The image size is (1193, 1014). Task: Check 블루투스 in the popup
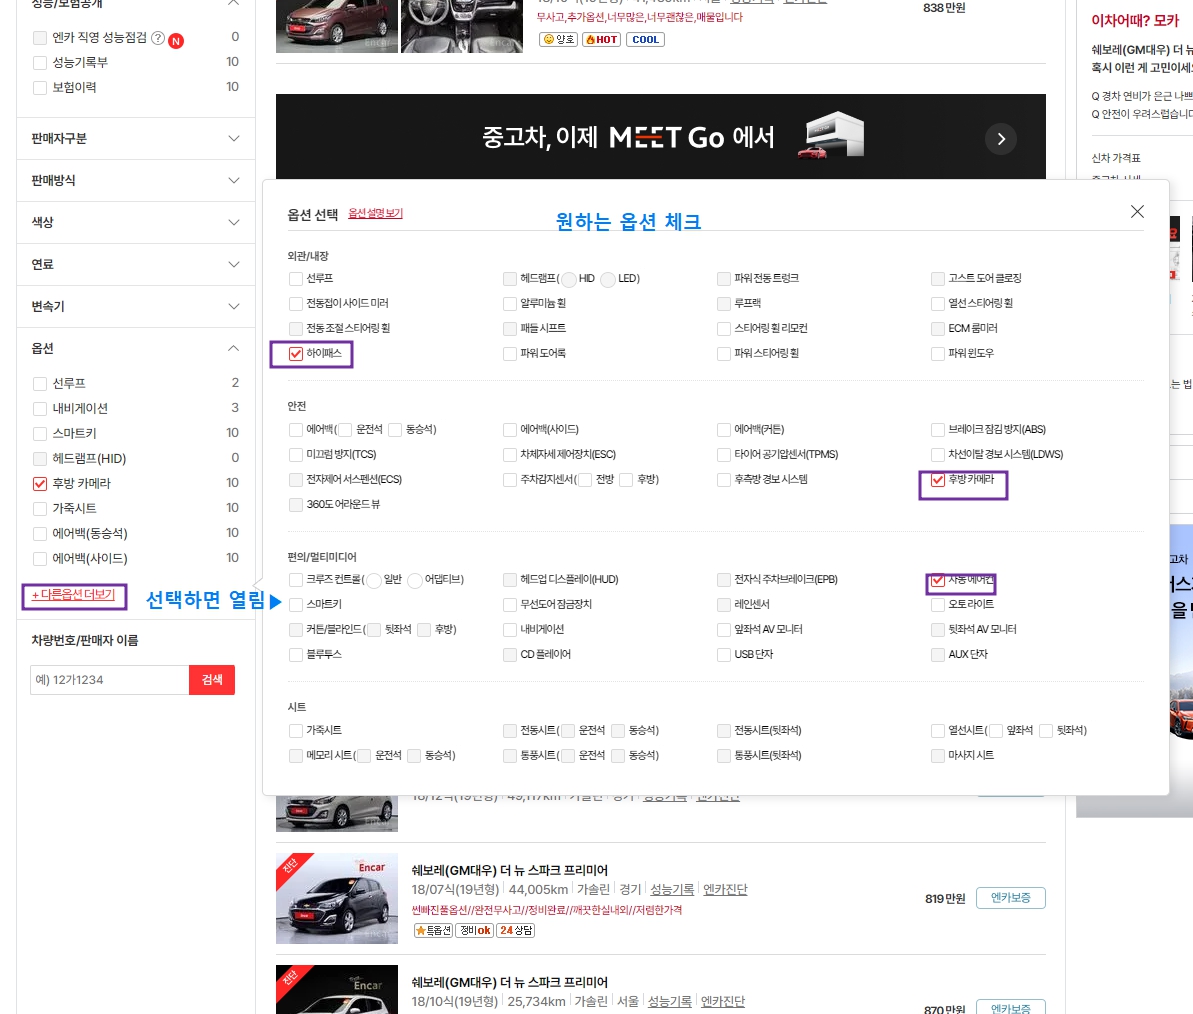(296, 654)
